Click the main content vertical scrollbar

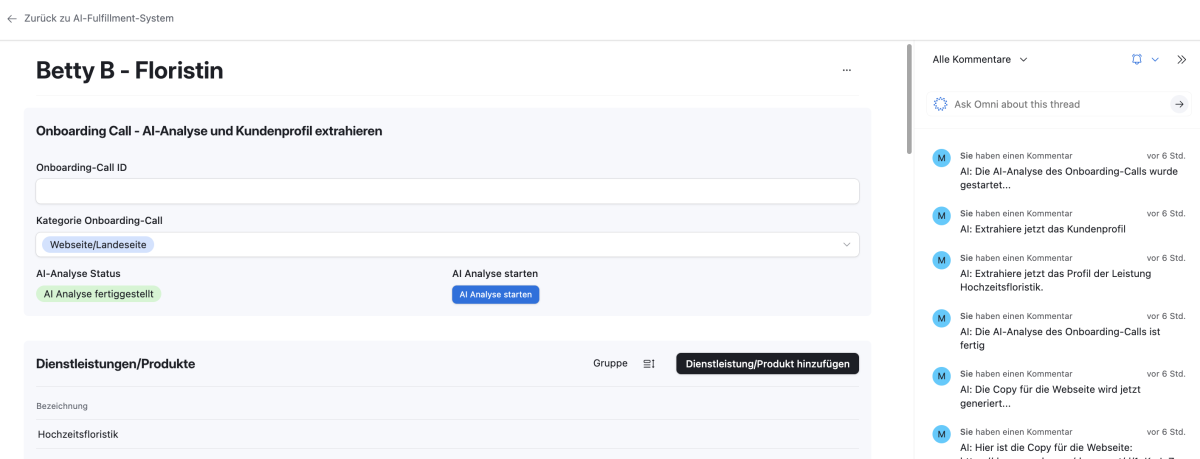[x=908, y=100]
